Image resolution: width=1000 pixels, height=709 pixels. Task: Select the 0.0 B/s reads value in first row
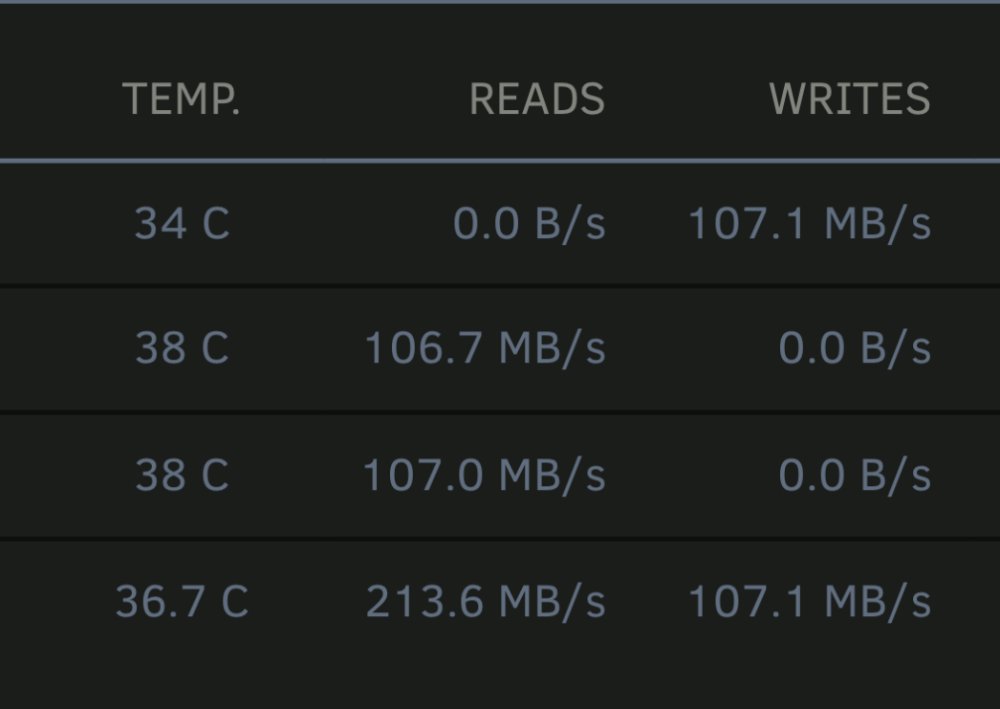[x=529, y=224]
